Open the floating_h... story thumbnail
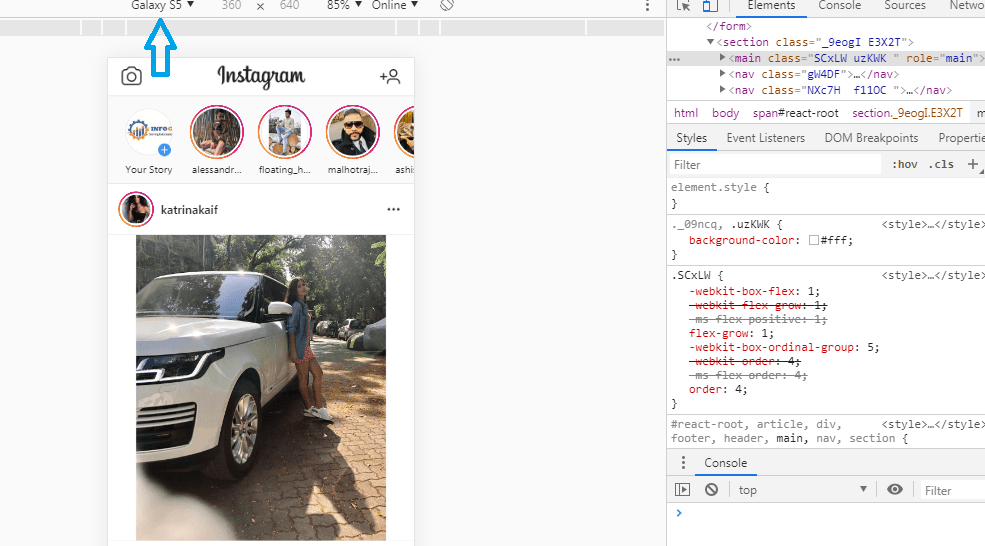Screen dimensions: 985x546 pos(285,132)
